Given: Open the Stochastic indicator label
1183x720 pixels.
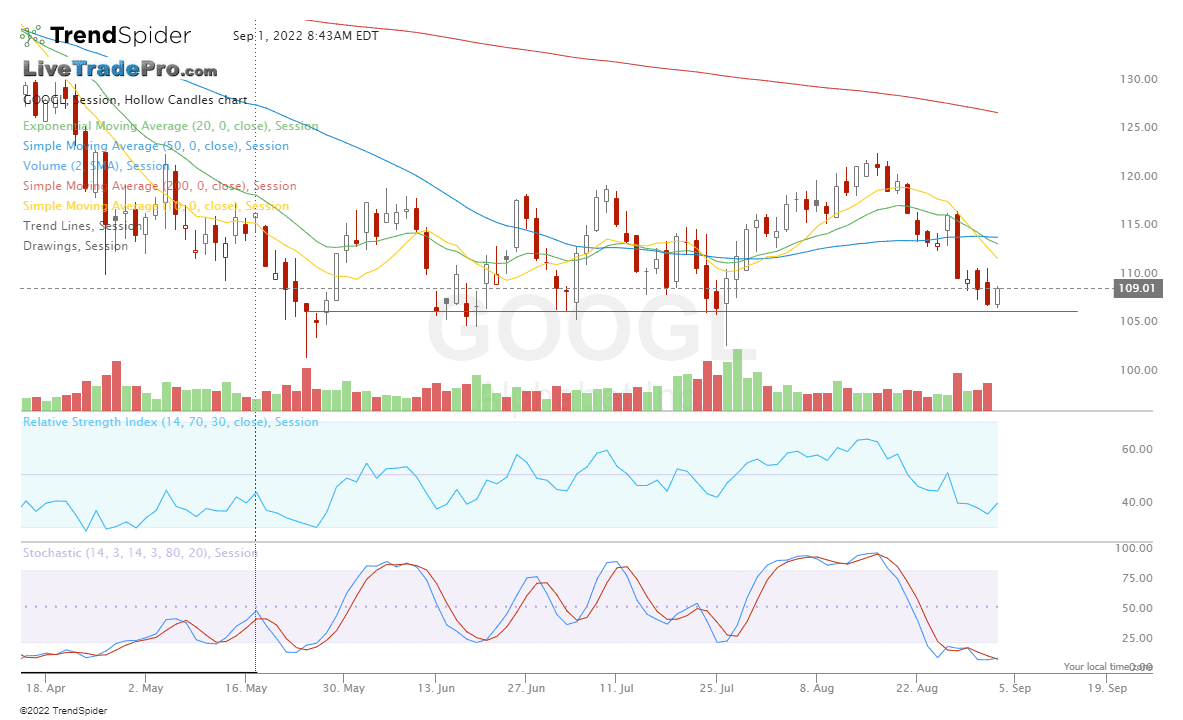Looking at the screenshot, I should point(140,553).
